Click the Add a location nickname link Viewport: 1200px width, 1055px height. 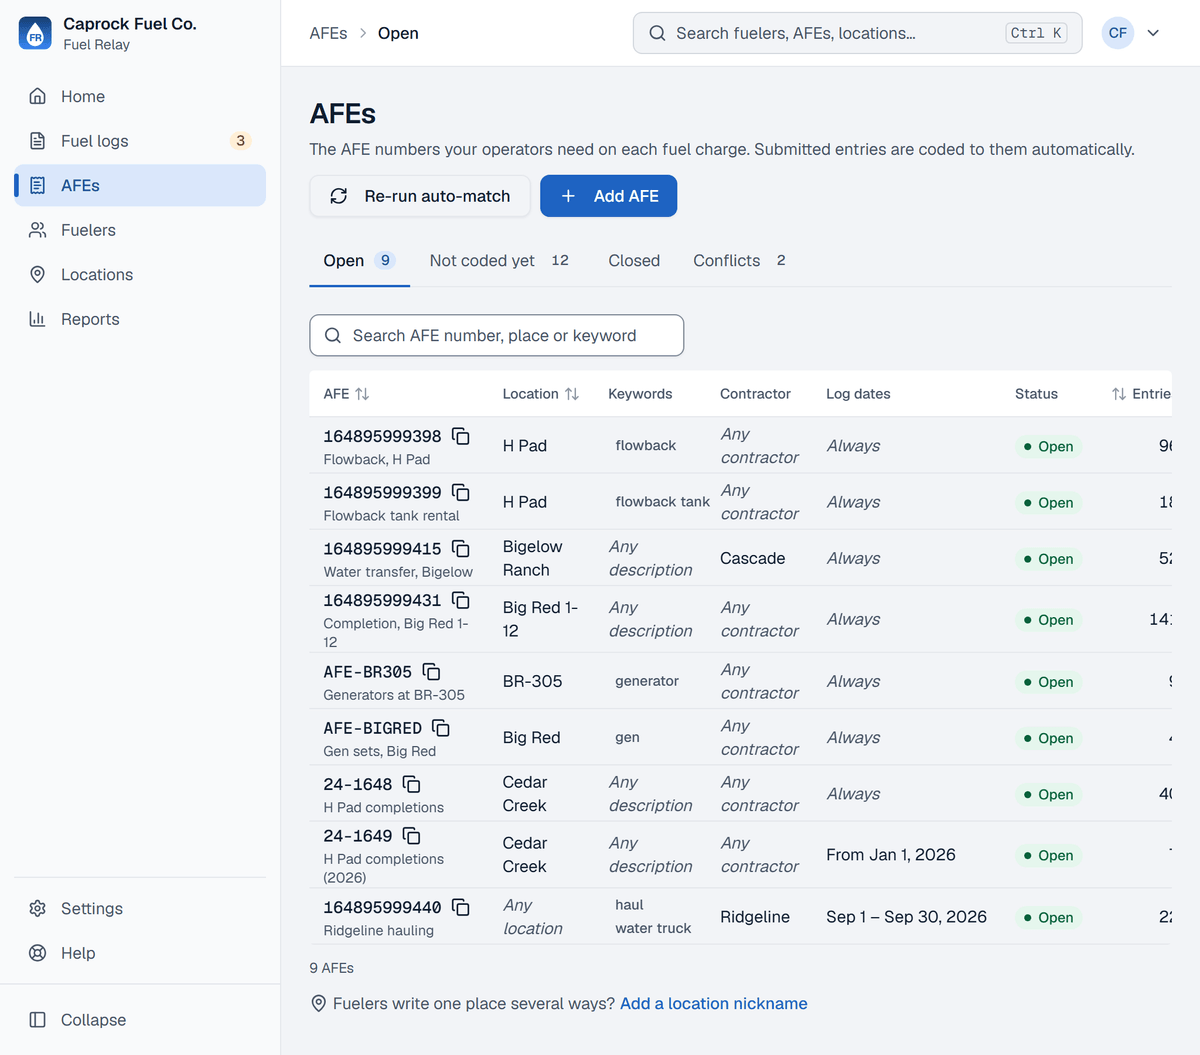[714, 1003]
